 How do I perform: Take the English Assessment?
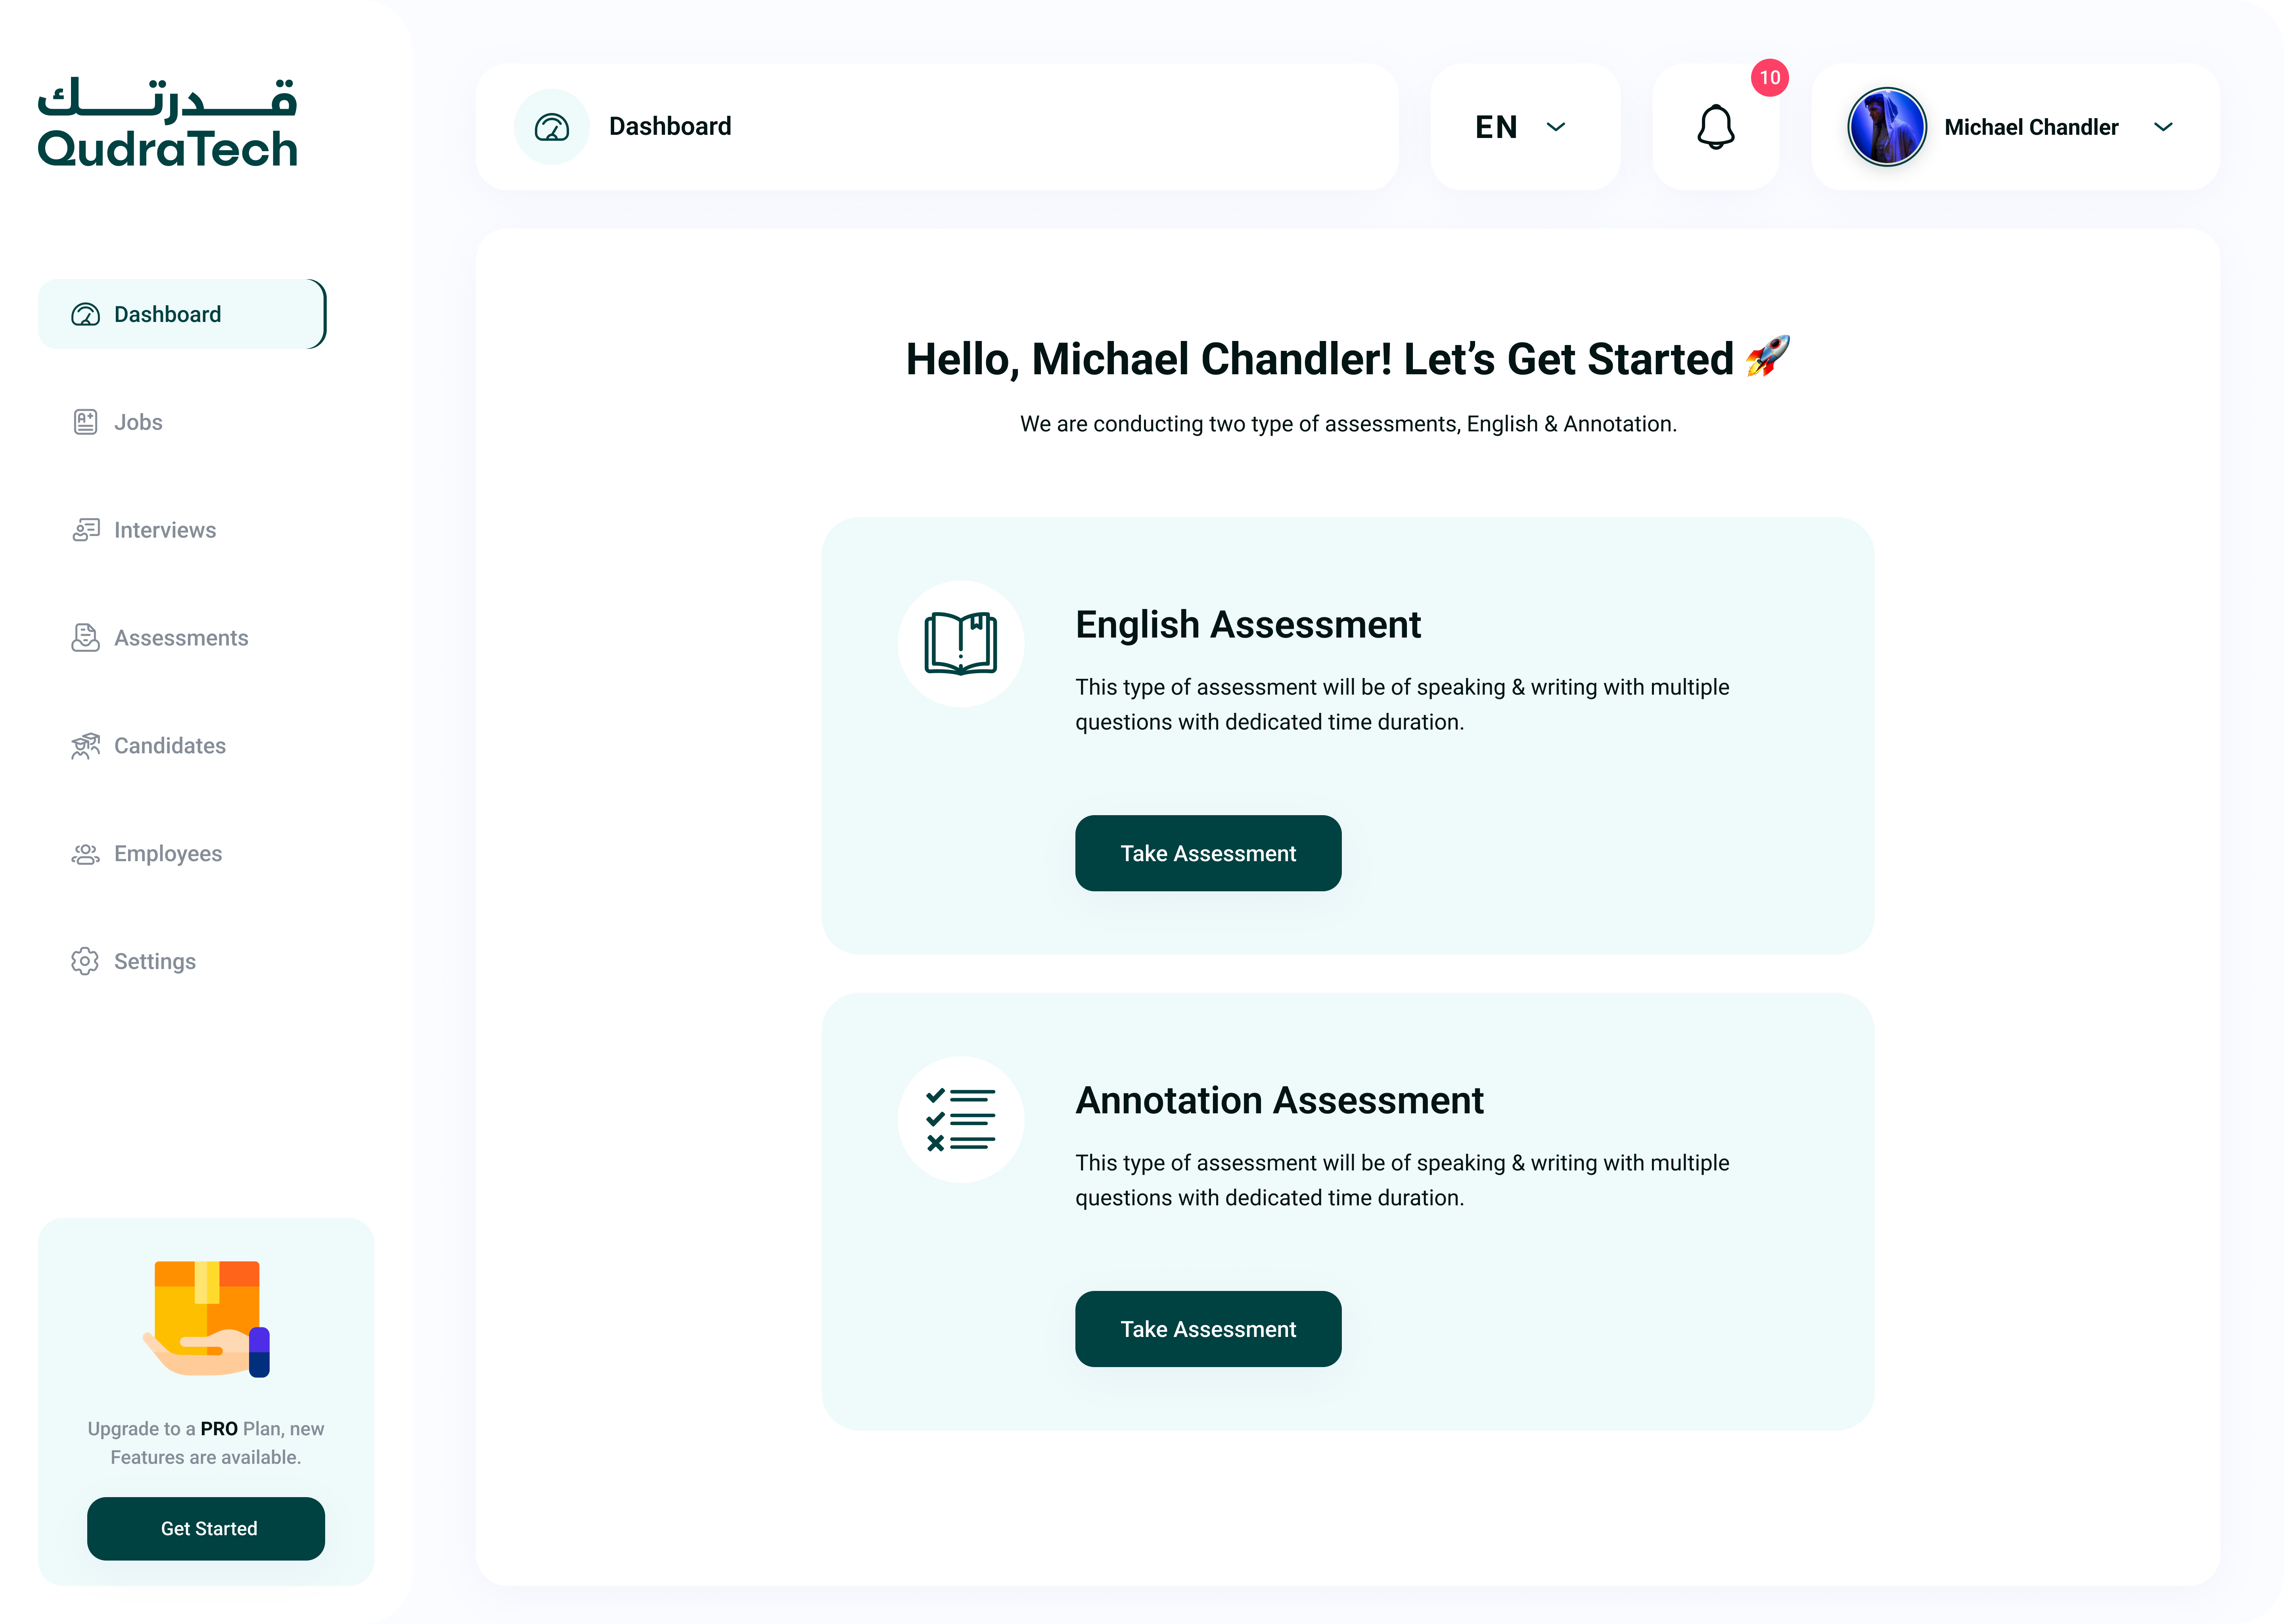coord(1207,853)
